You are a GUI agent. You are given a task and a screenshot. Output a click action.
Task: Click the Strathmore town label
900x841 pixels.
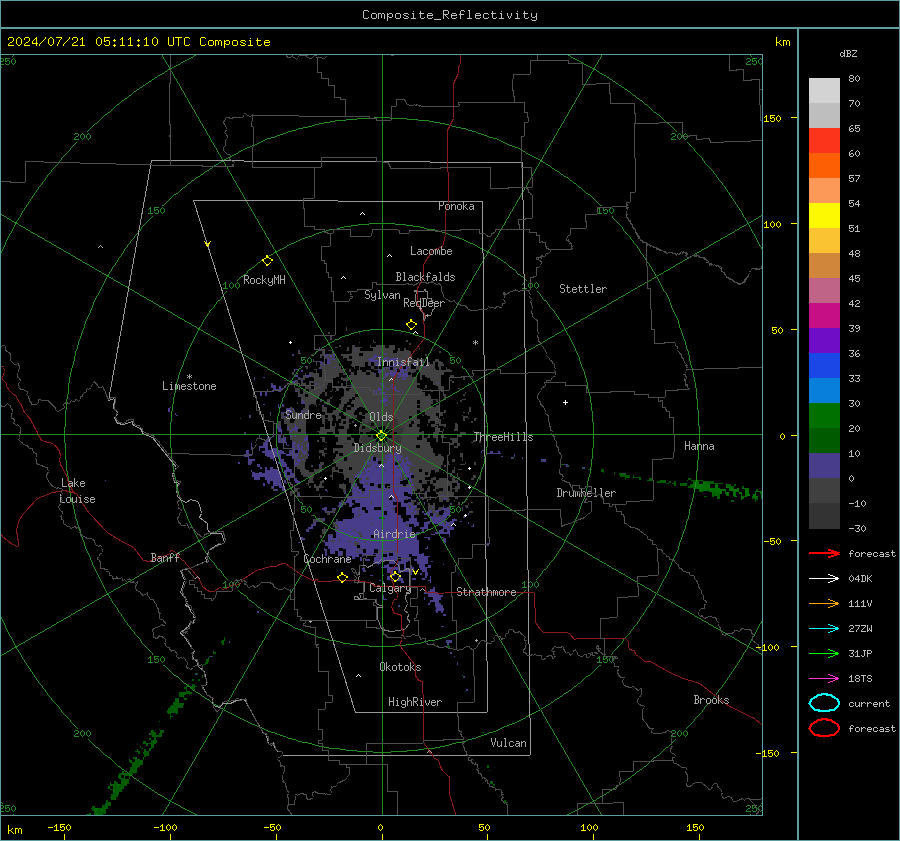tap(486, 592)
